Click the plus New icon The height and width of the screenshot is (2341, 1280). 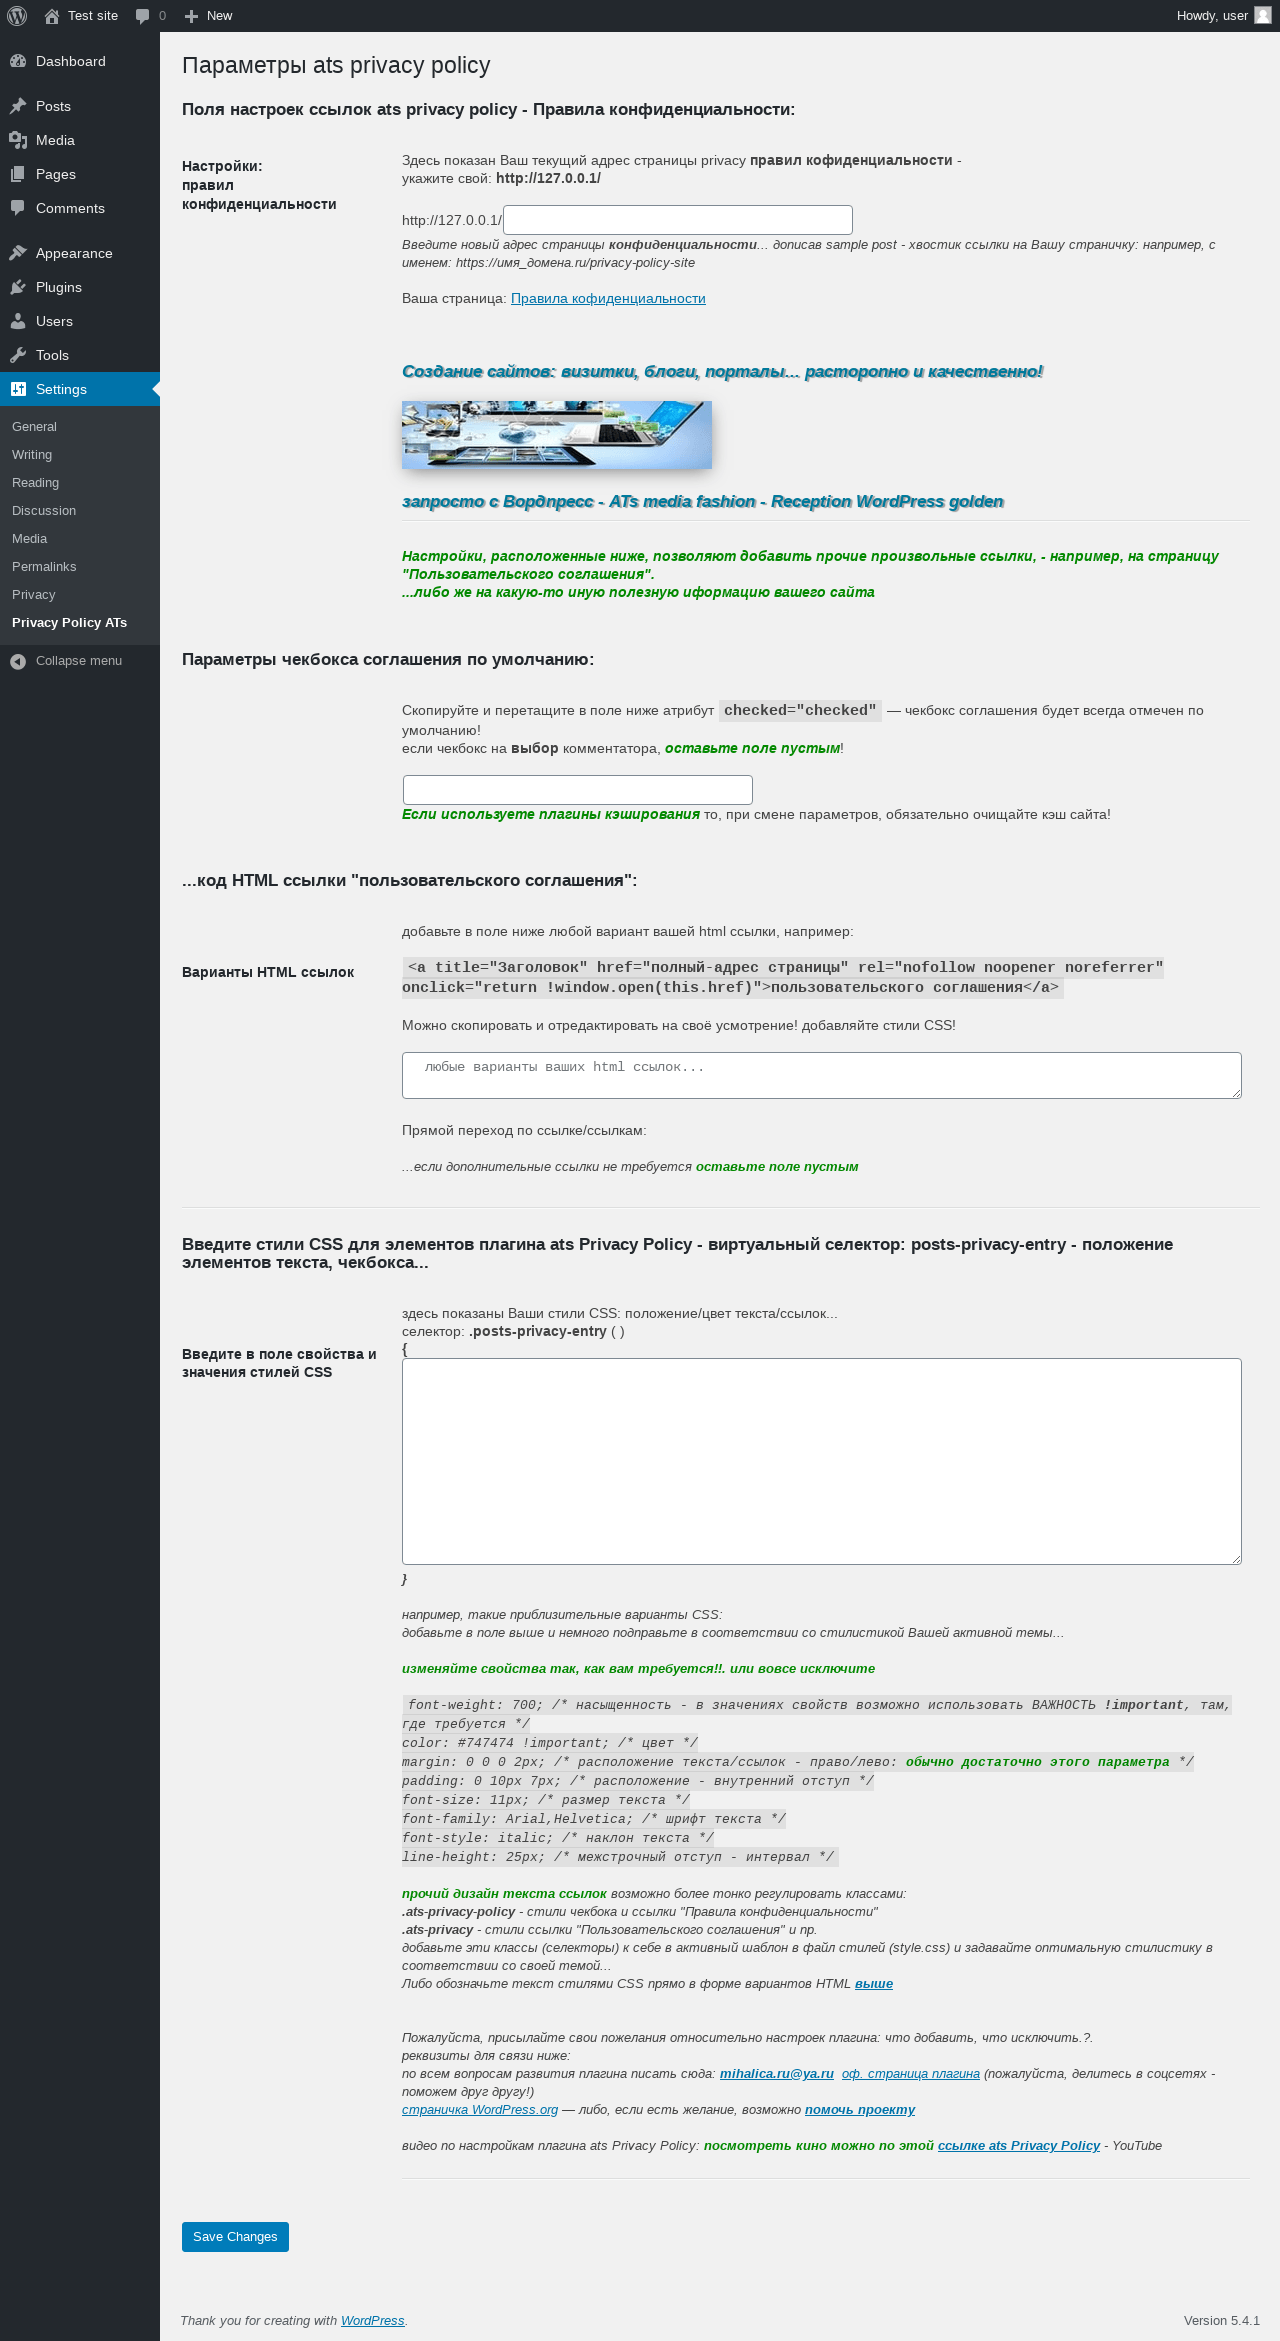point(192,16)
